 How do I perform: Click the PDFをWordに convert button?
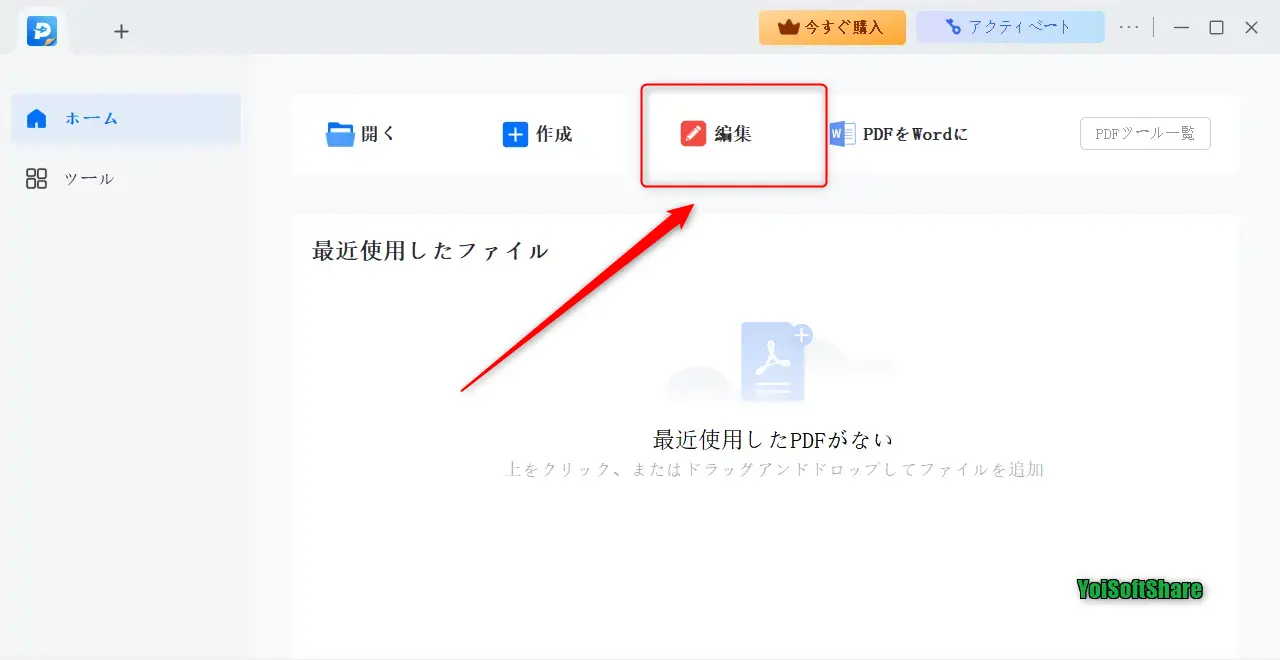(x=898, y=134)
